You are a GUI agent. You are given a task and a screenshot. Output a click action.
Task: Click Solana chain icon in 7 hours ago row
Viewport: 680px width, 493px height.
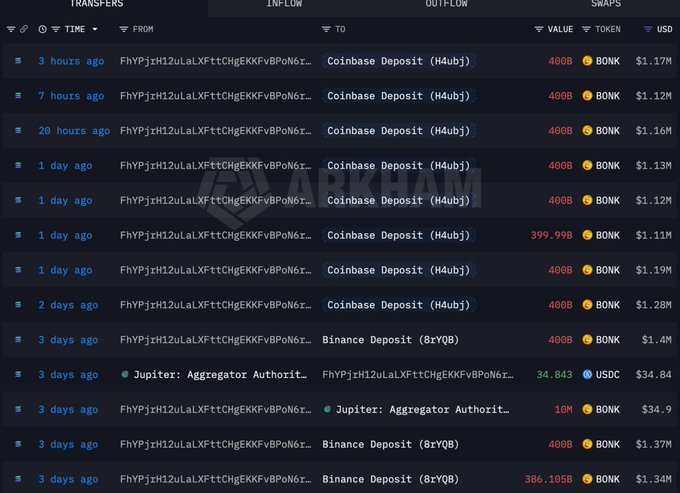click(x=18, y=95)
